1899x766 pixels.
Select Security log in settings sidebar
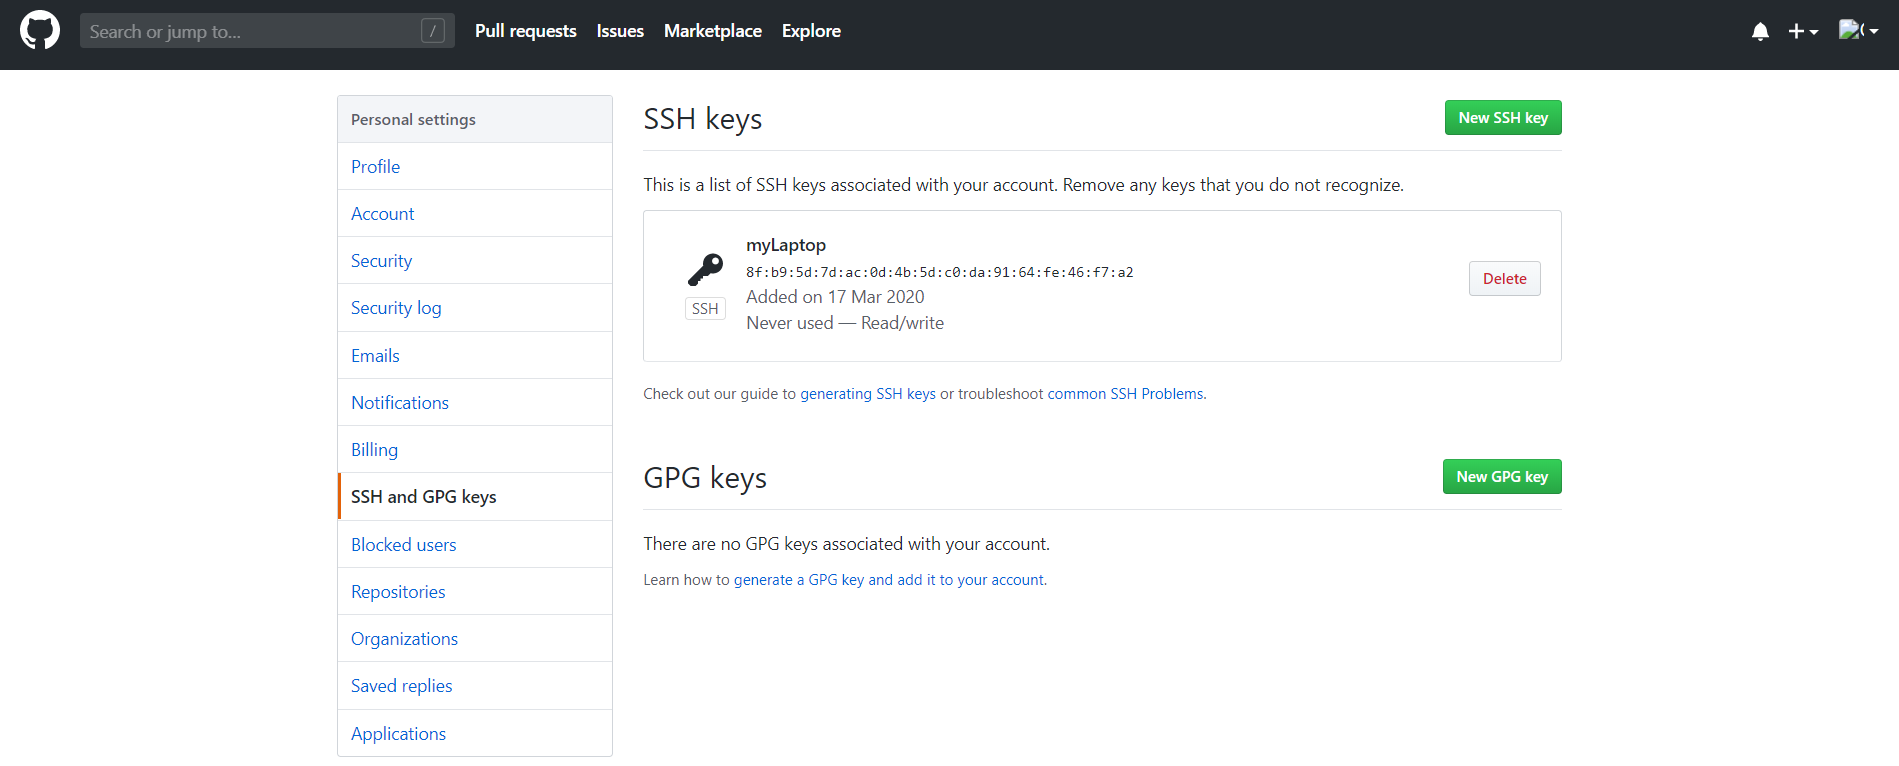click(x=396, y=308)
